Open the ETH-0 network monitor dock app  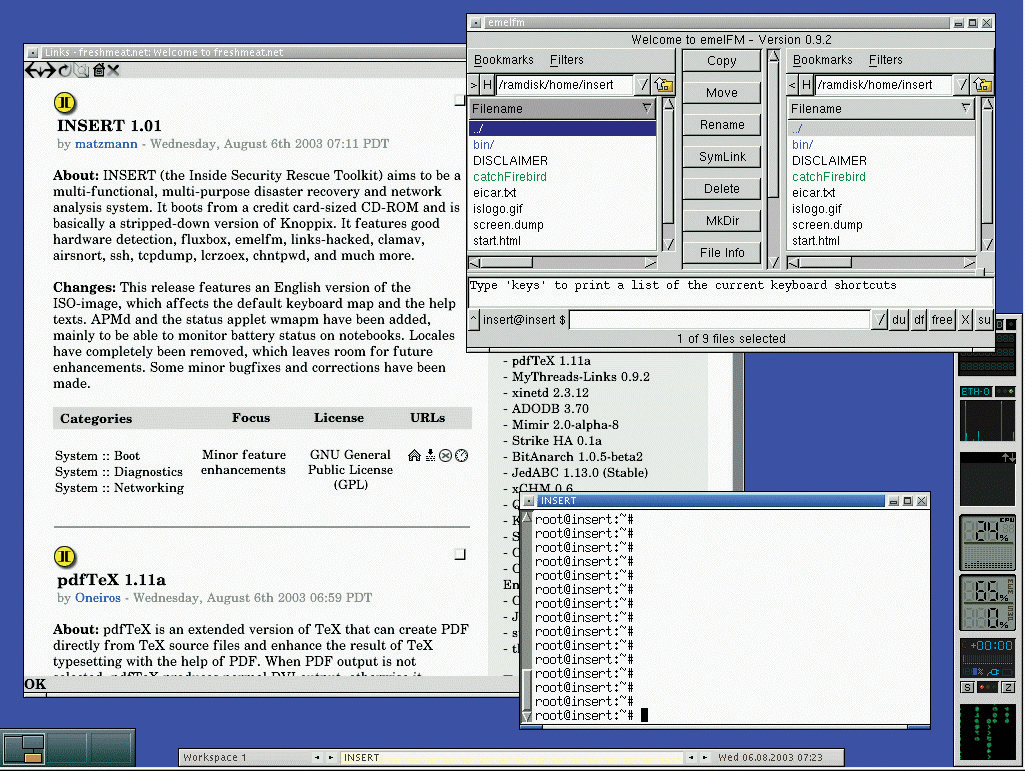click(988, 414)
